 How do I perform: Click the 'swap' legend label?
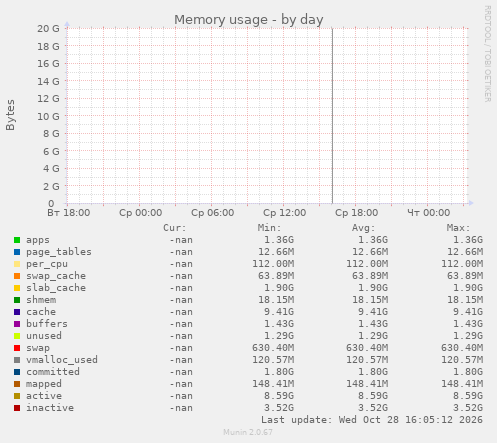38,348
